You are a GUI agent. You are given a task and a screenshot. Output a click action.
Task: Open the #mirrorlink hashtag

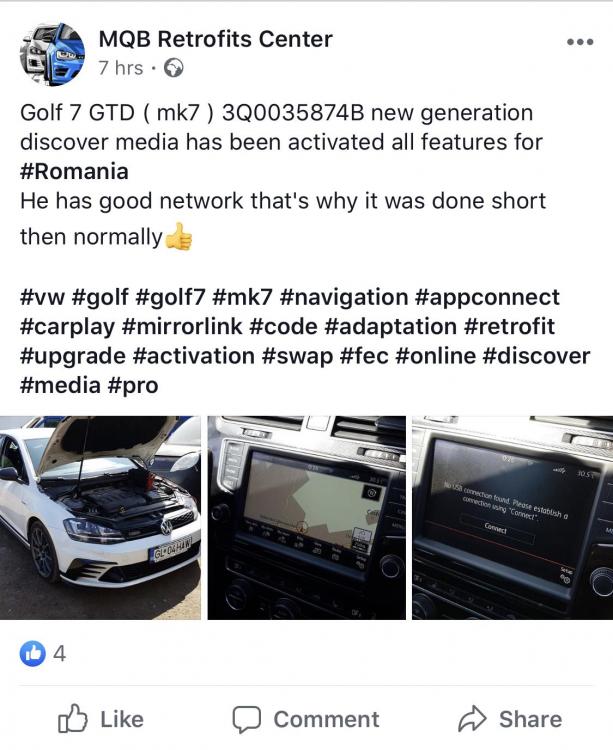(x=182, y=326)
